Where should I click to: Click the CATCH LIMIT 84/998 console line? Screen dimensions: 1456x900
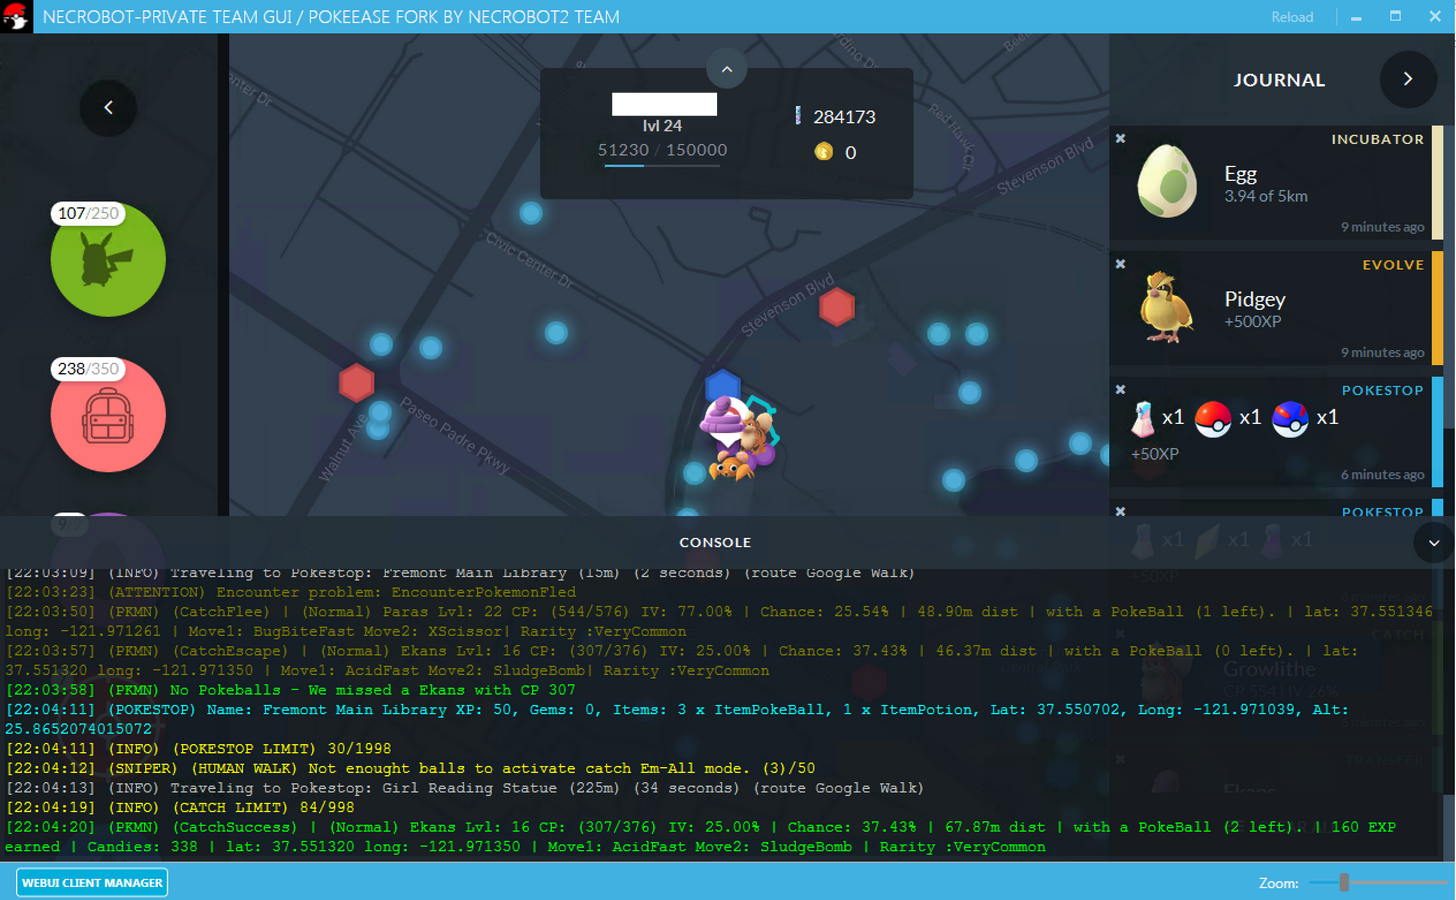180,808
